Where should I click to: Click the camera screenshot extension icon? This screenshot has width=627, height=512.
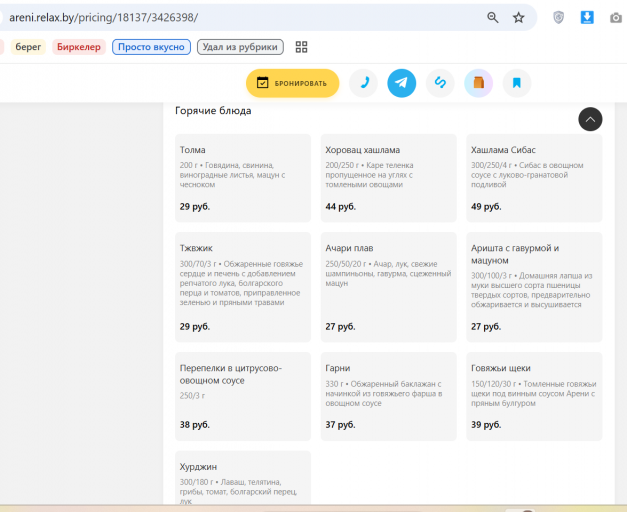[x=616, y=18]
